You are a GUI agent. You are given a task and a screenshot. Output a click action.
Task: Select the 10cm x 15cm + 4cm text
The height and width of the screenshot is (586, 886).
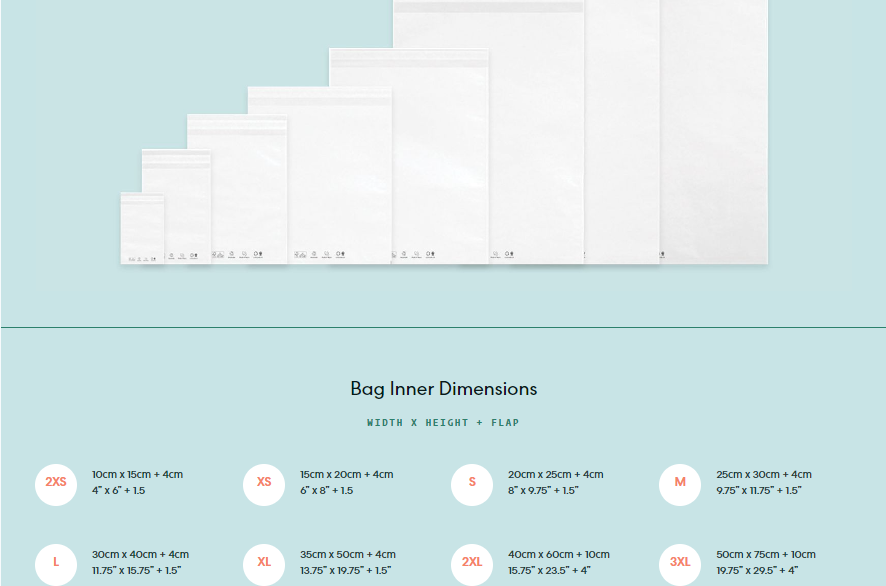pyautogui.click(x=137, y=475)
